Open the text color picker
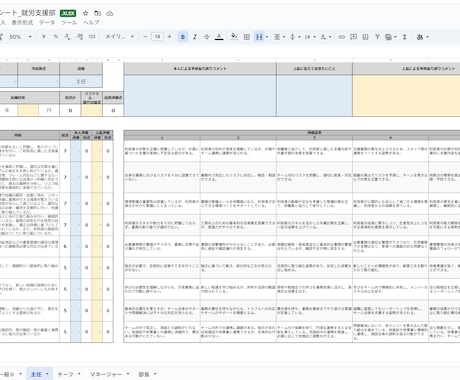This screenshot has height=380, width=460. tap(219, 37)
